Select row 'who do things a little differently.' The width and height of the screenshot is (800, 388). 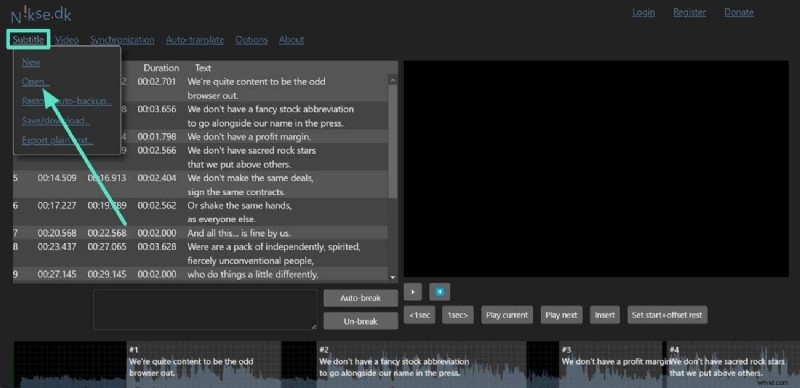[x=201, y=274]
